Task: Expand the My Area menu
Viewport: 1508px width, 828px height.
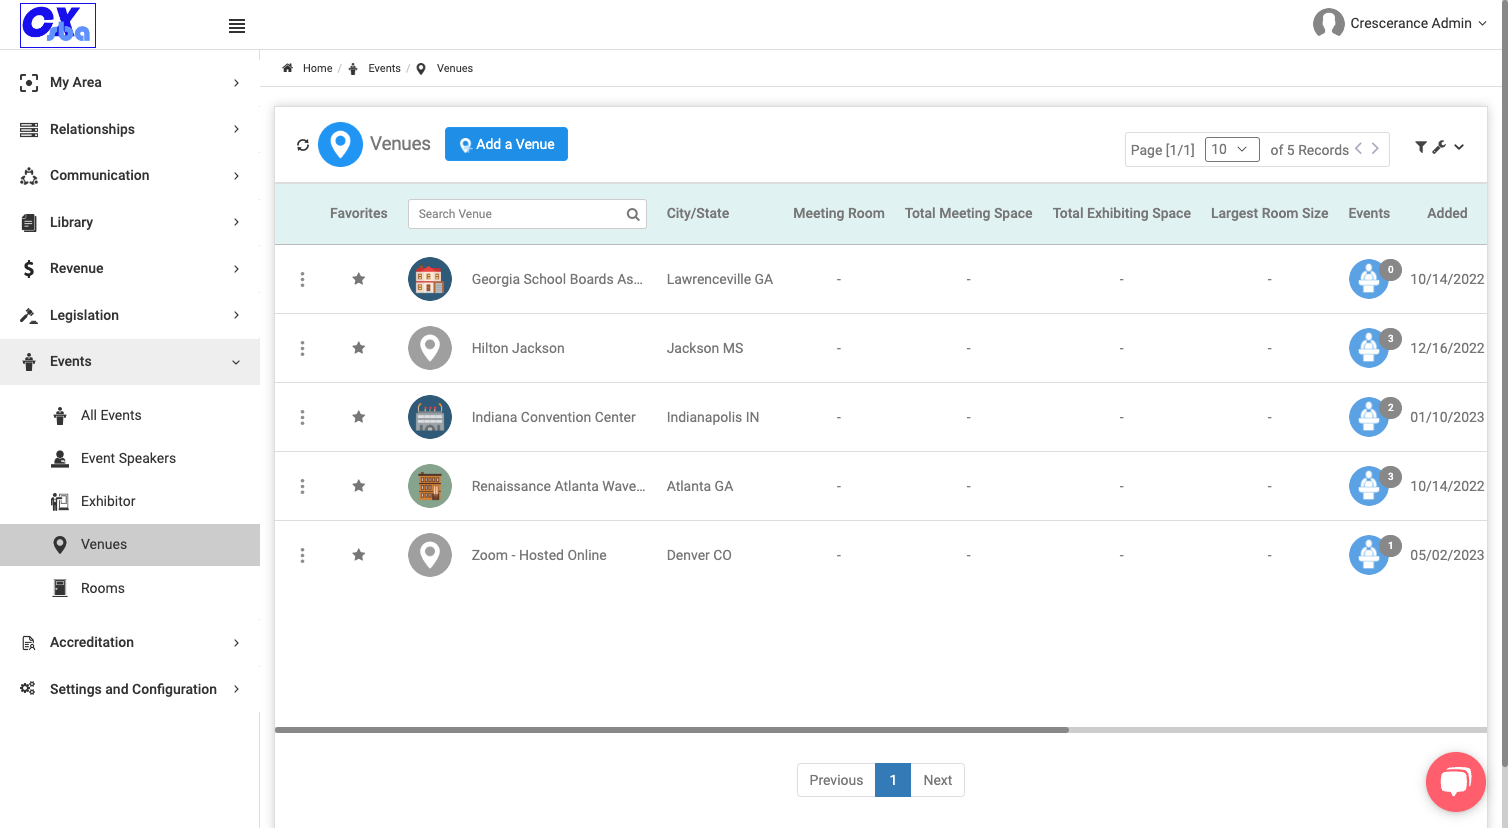Action: [130, 83]
